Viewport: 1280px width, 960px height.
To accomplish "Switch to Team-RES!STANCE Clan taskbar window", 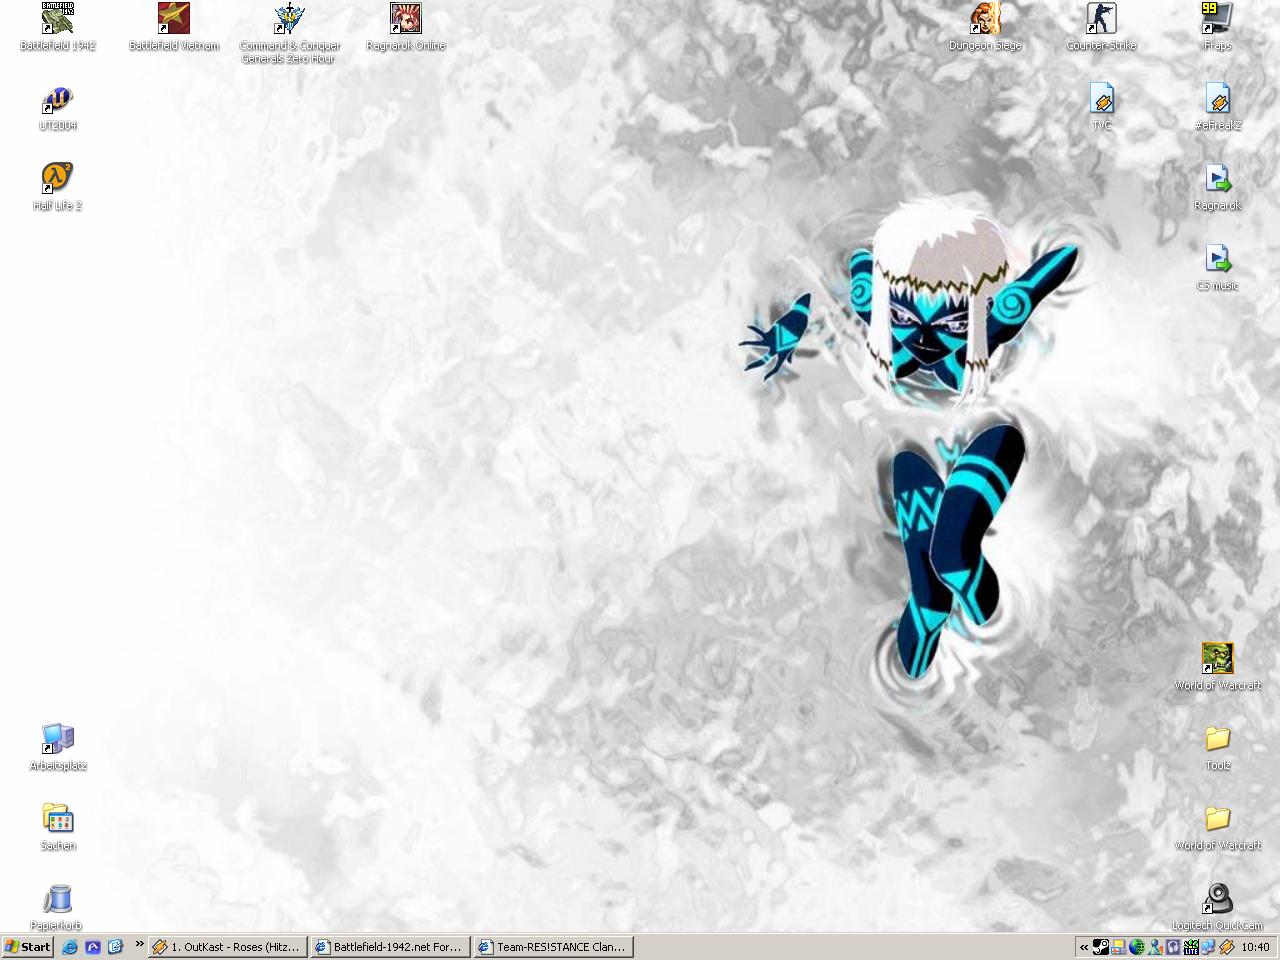I will coord(553,947).
